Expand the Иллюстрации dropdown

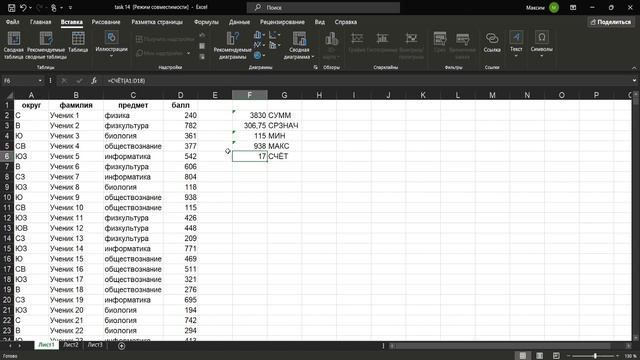(x=111, y=45)
